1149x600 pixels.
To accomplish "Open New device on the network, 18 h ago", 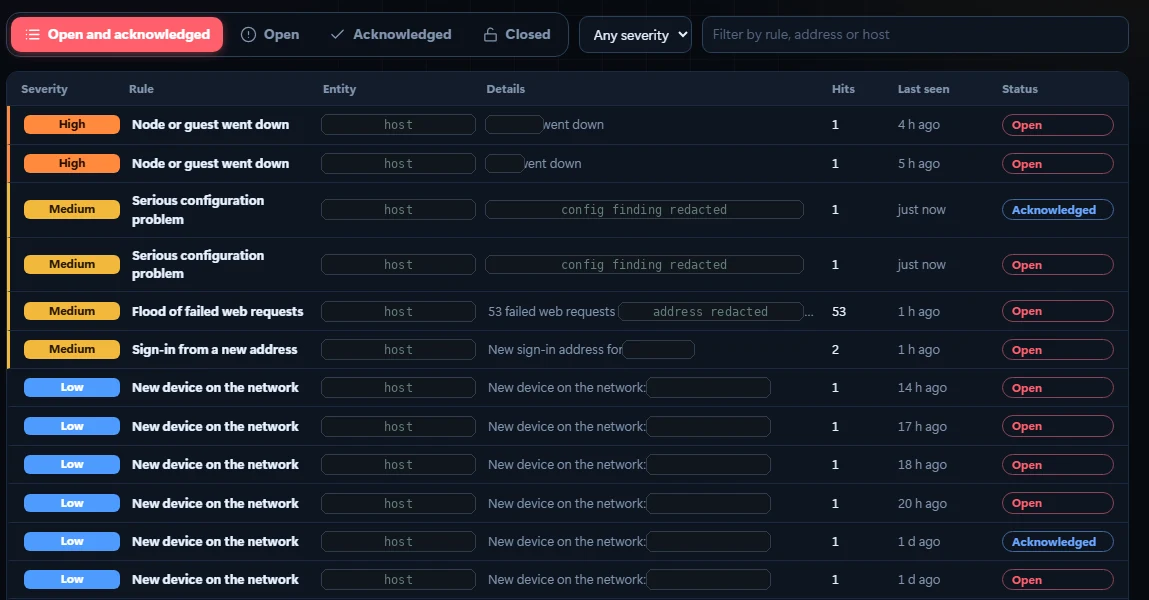I will pyautogui.click(x=215, y=464).
